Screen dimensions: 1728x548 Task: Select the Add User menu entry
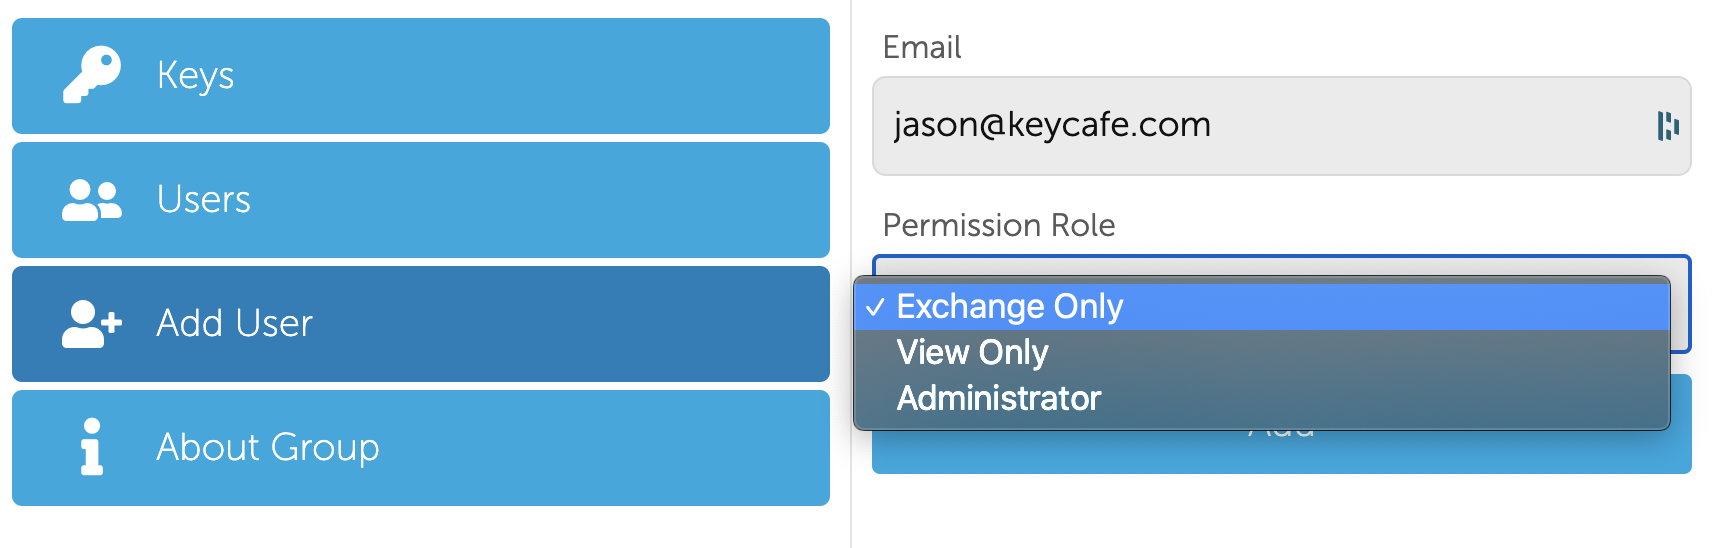click(x=421, y=324)
